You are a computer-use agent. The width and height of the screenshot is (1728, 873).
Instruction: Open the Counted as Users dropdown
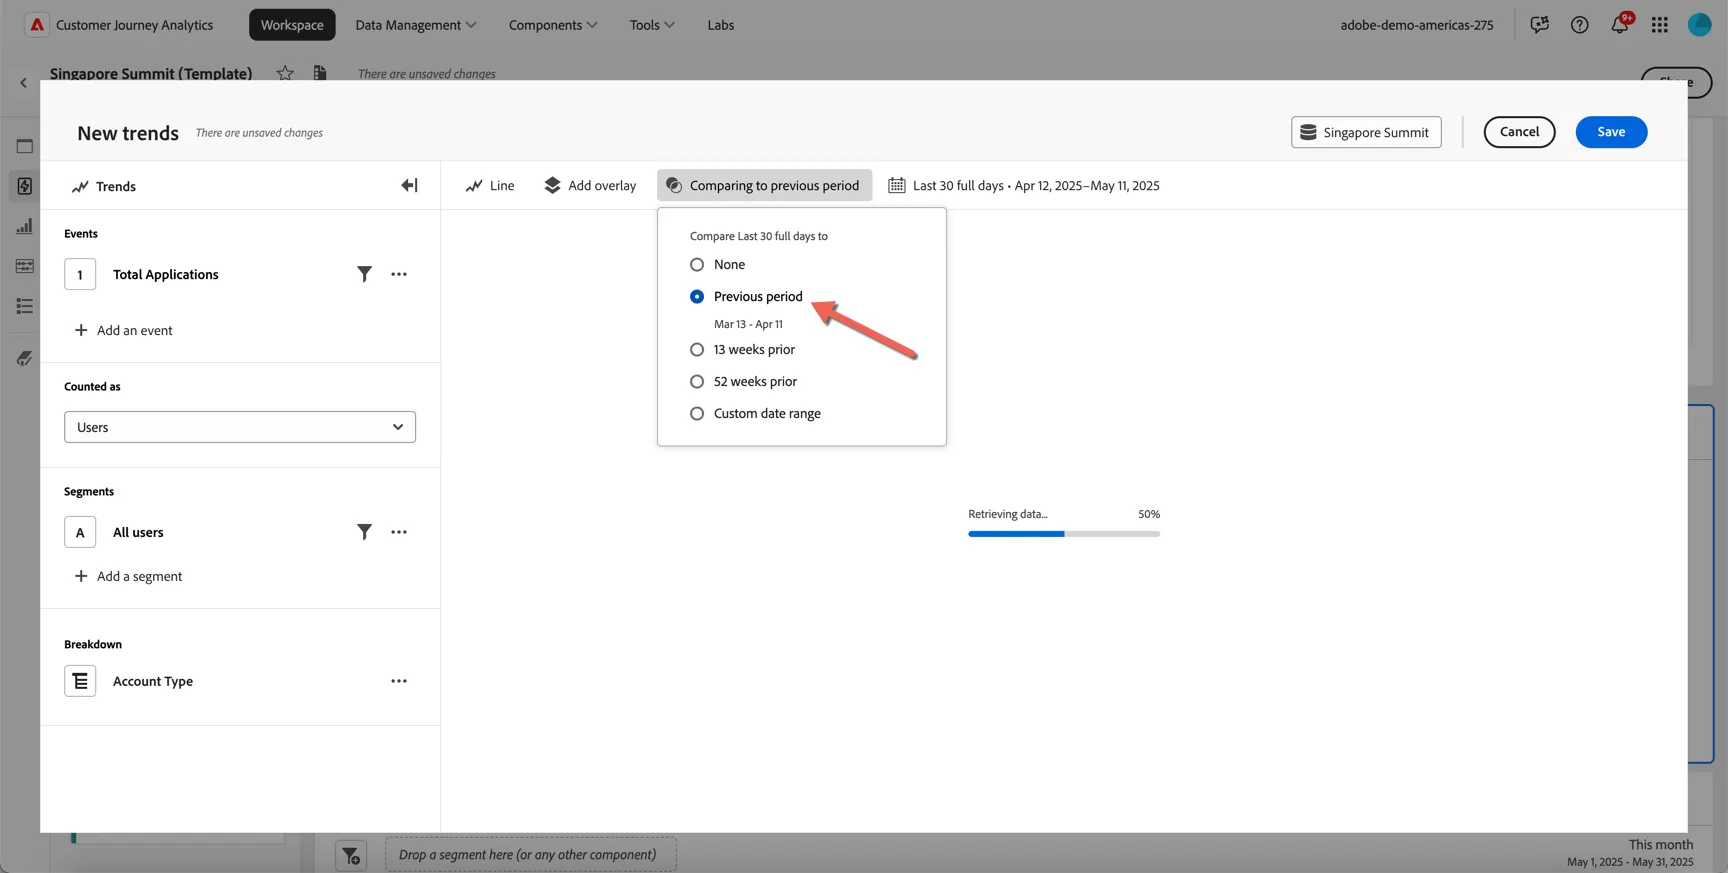240,427
